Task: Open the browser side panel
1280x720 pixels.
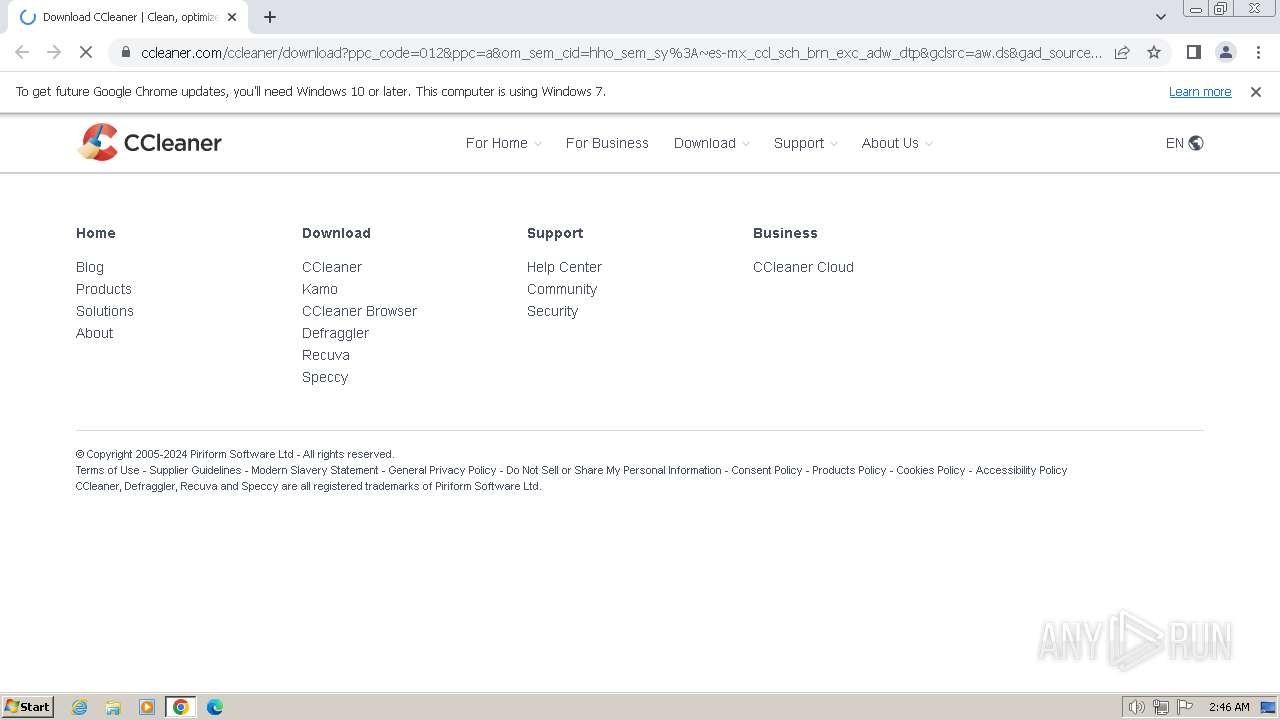Action: click(1193, 52)
